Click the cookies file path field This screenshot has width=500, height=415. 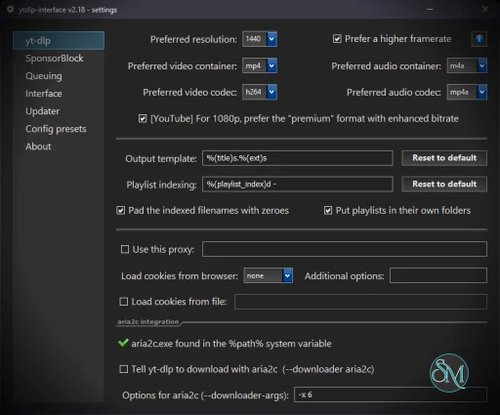tap(360, 302)
